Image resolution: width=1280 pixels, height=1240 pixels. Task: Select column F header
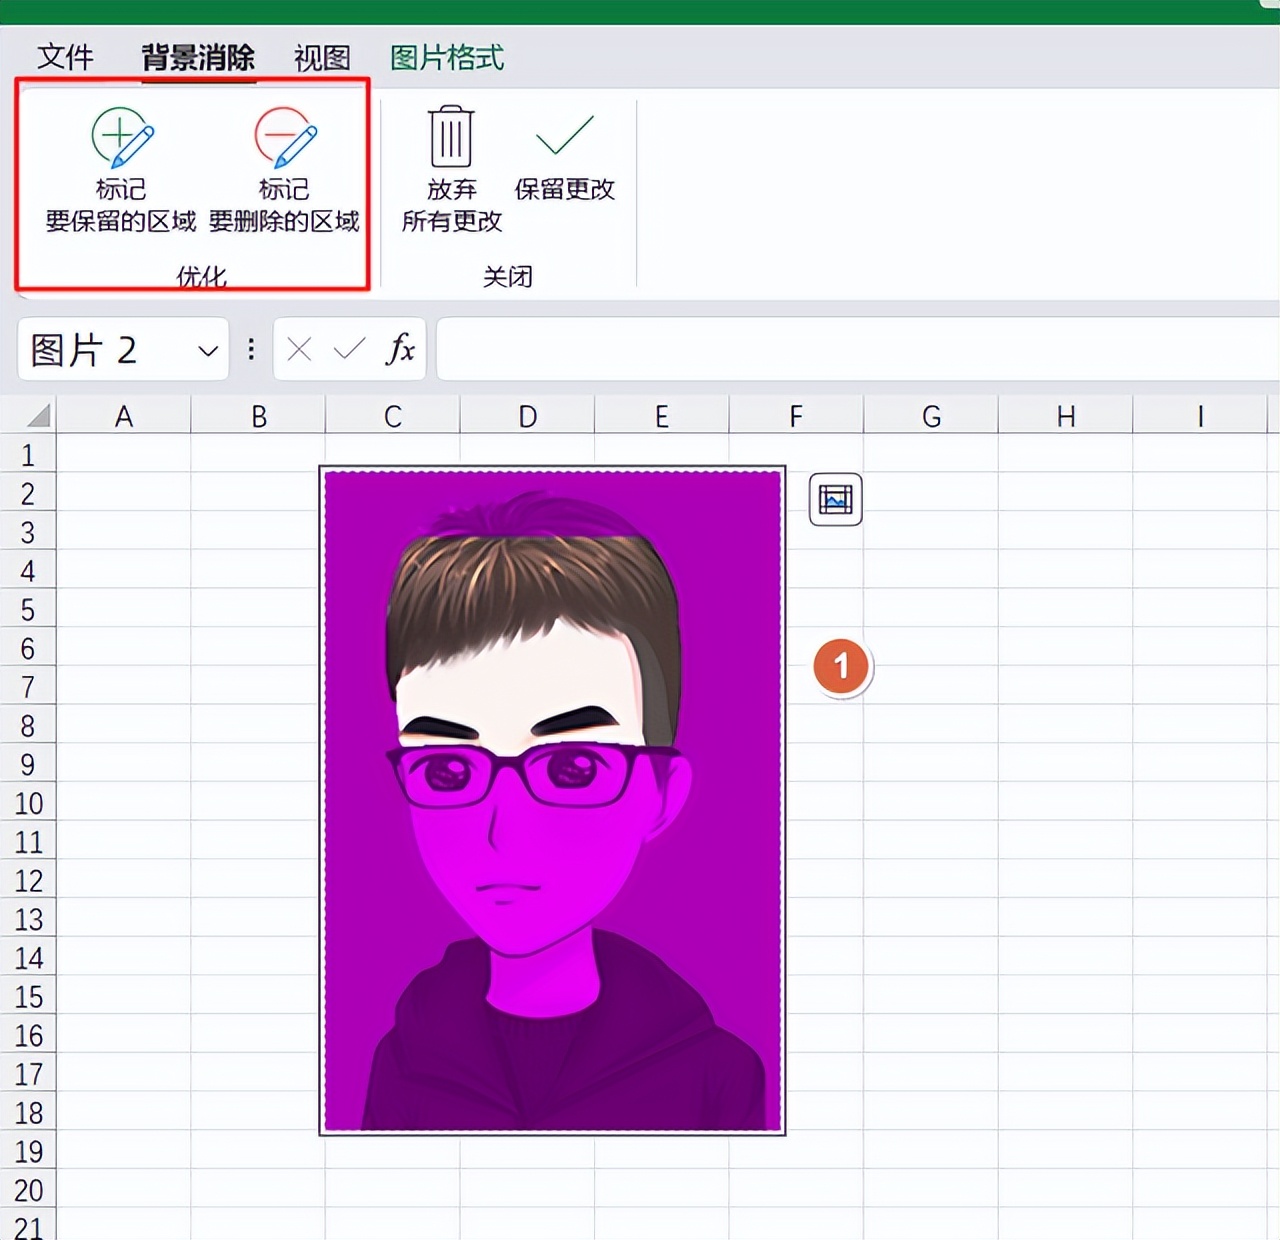[796, 416]
